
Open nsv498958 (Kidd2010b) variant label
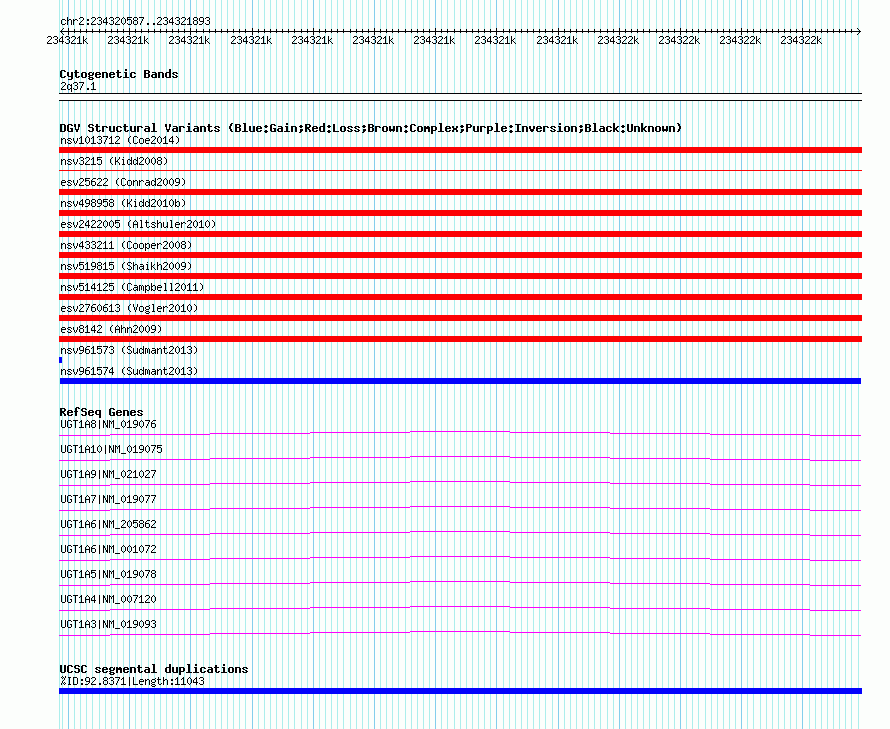pyautogui.click(x=123, y=203)
